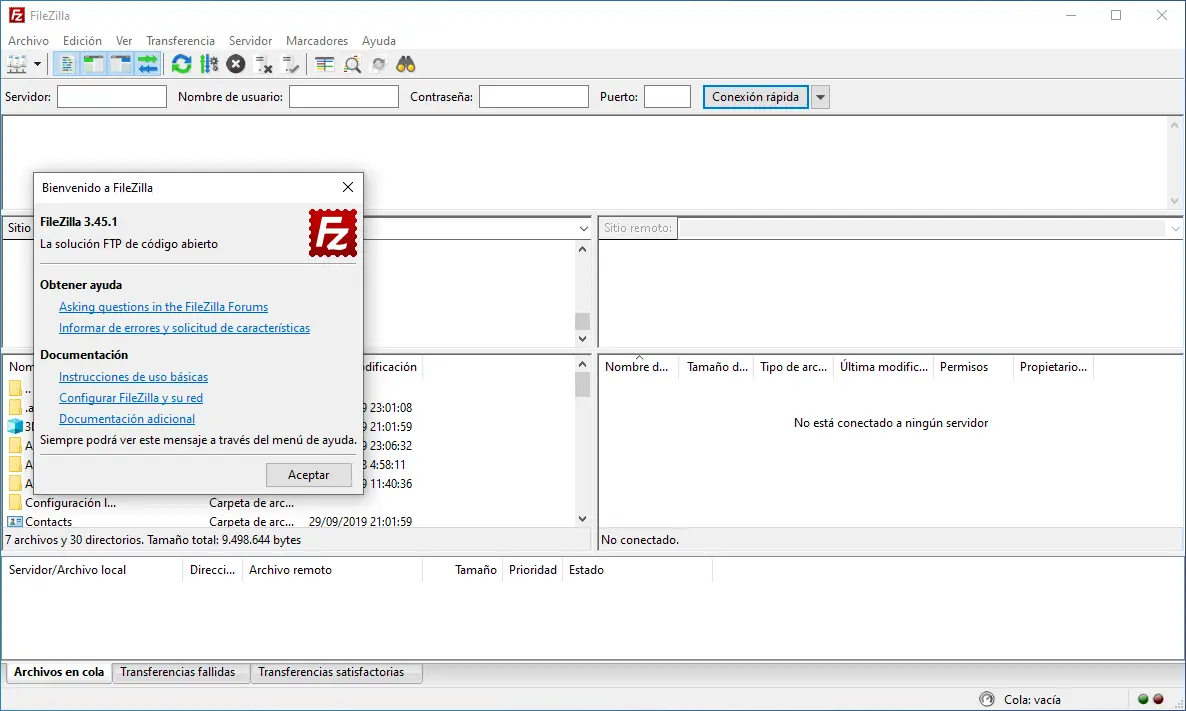Viewport: 1186px width, 711px height.
Task: Open the Ayuda menu
Action: point(379,41)
